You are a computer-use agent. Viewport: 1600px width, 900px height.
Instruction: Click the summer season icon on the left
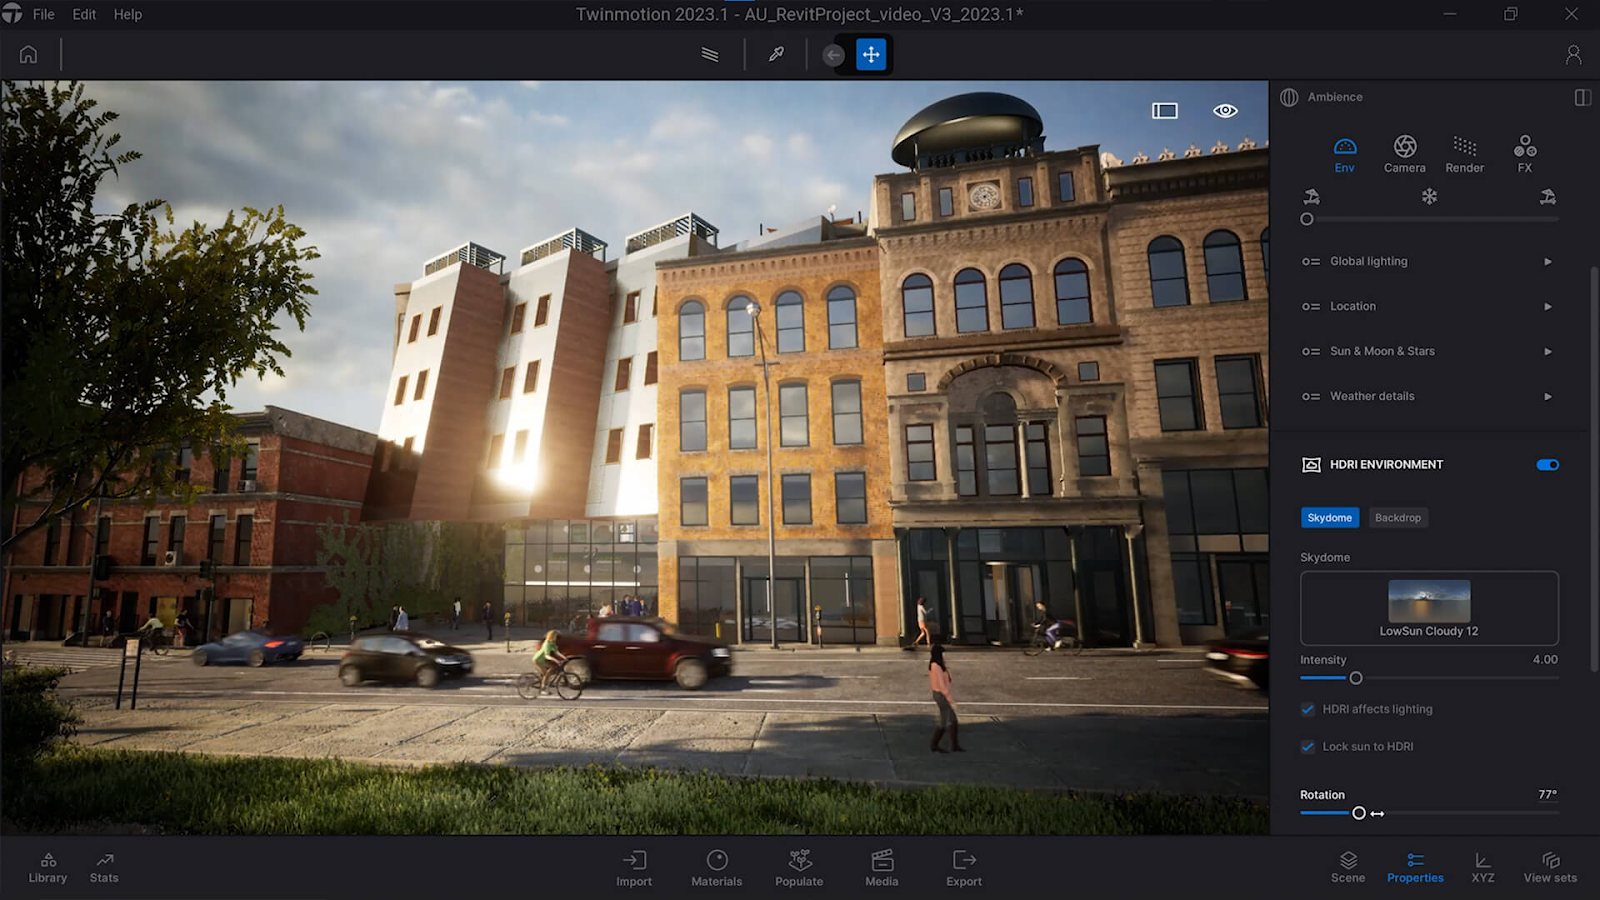point(1311,196)
